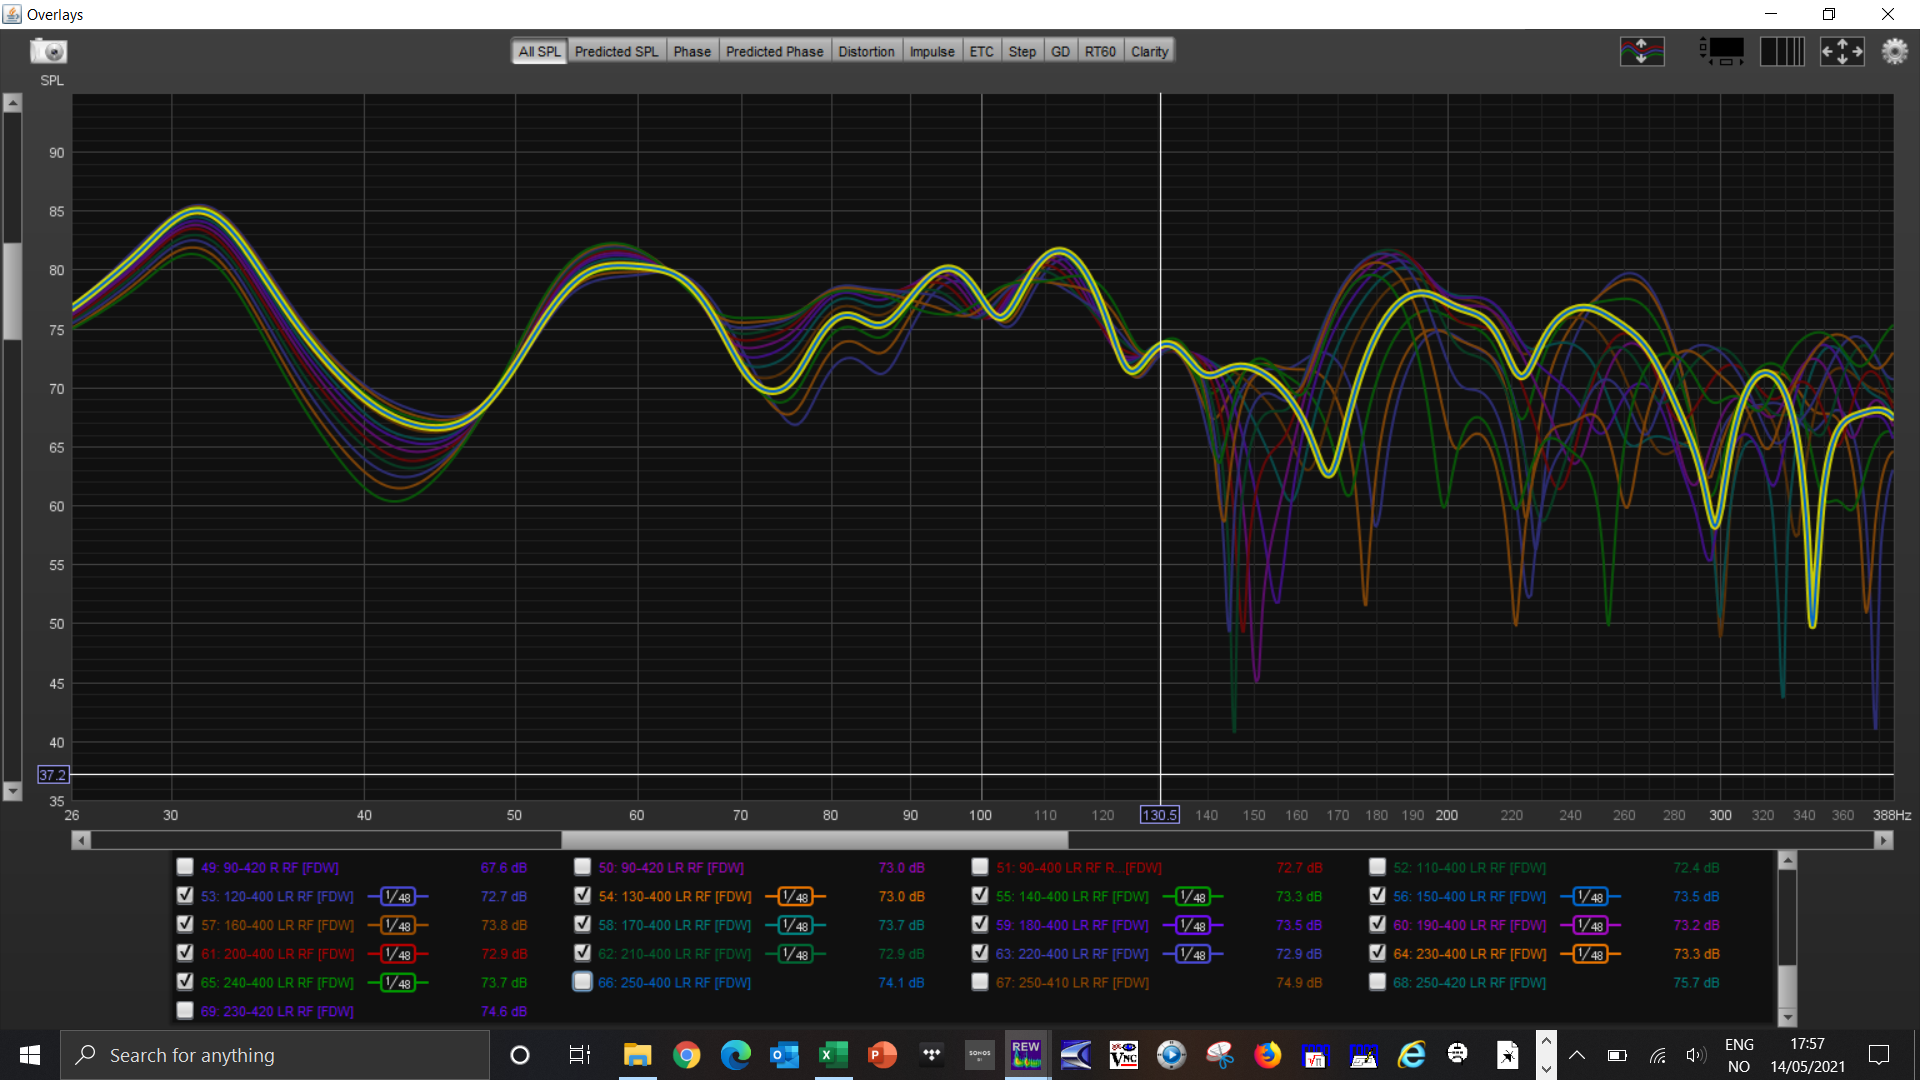Image resolution: width=1920 pixels, height=1080 pixels.
Task: Open the ETC tab
Action: (981, 51)
